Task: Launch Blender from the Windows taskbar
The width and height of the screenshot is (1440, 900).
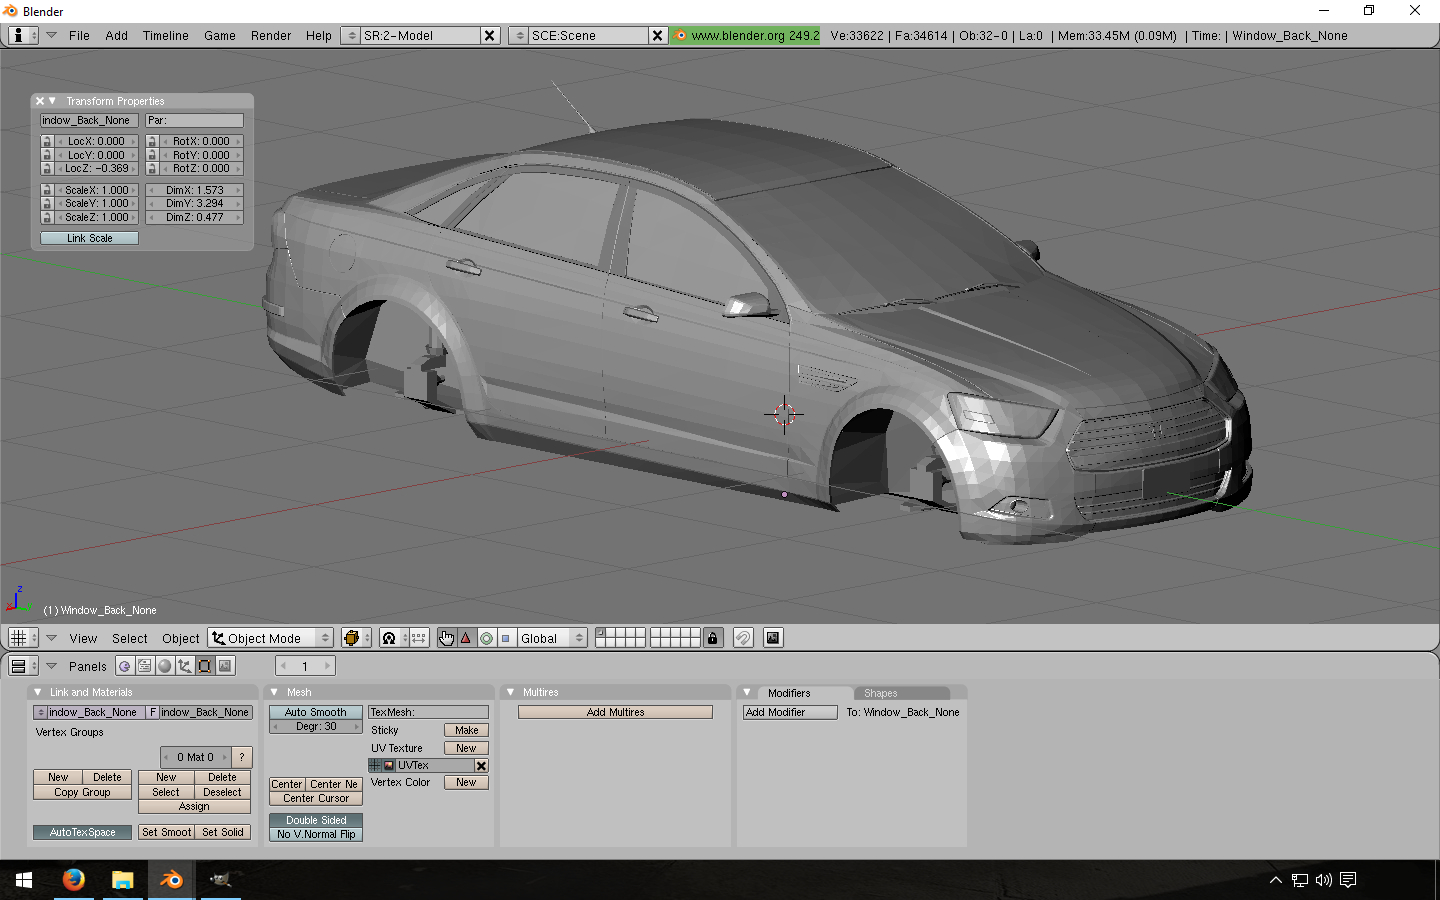Action: [x=171, y=880]
